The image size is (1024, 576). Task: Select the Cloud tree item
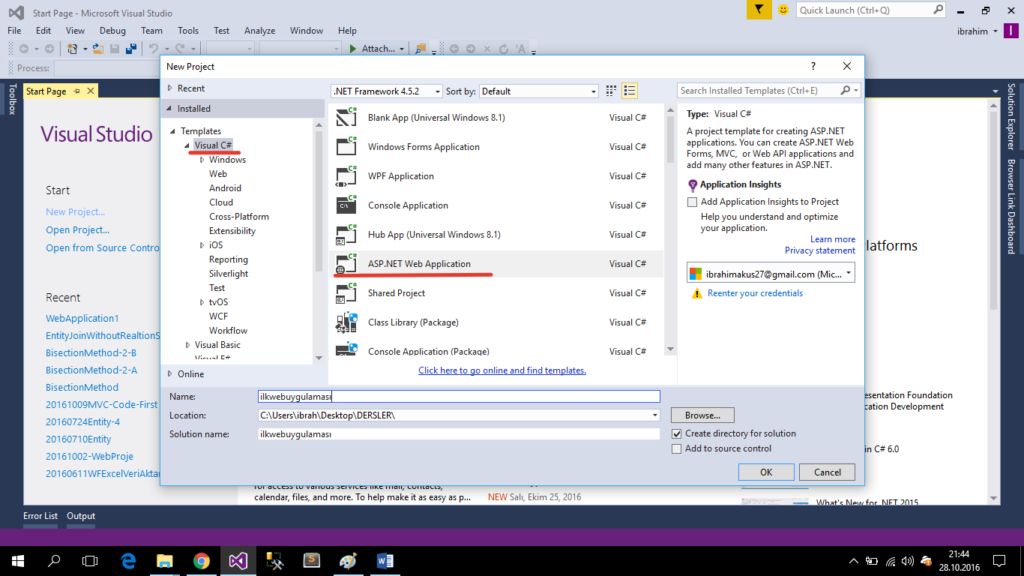pyautogui.click(x=221, y=202)
